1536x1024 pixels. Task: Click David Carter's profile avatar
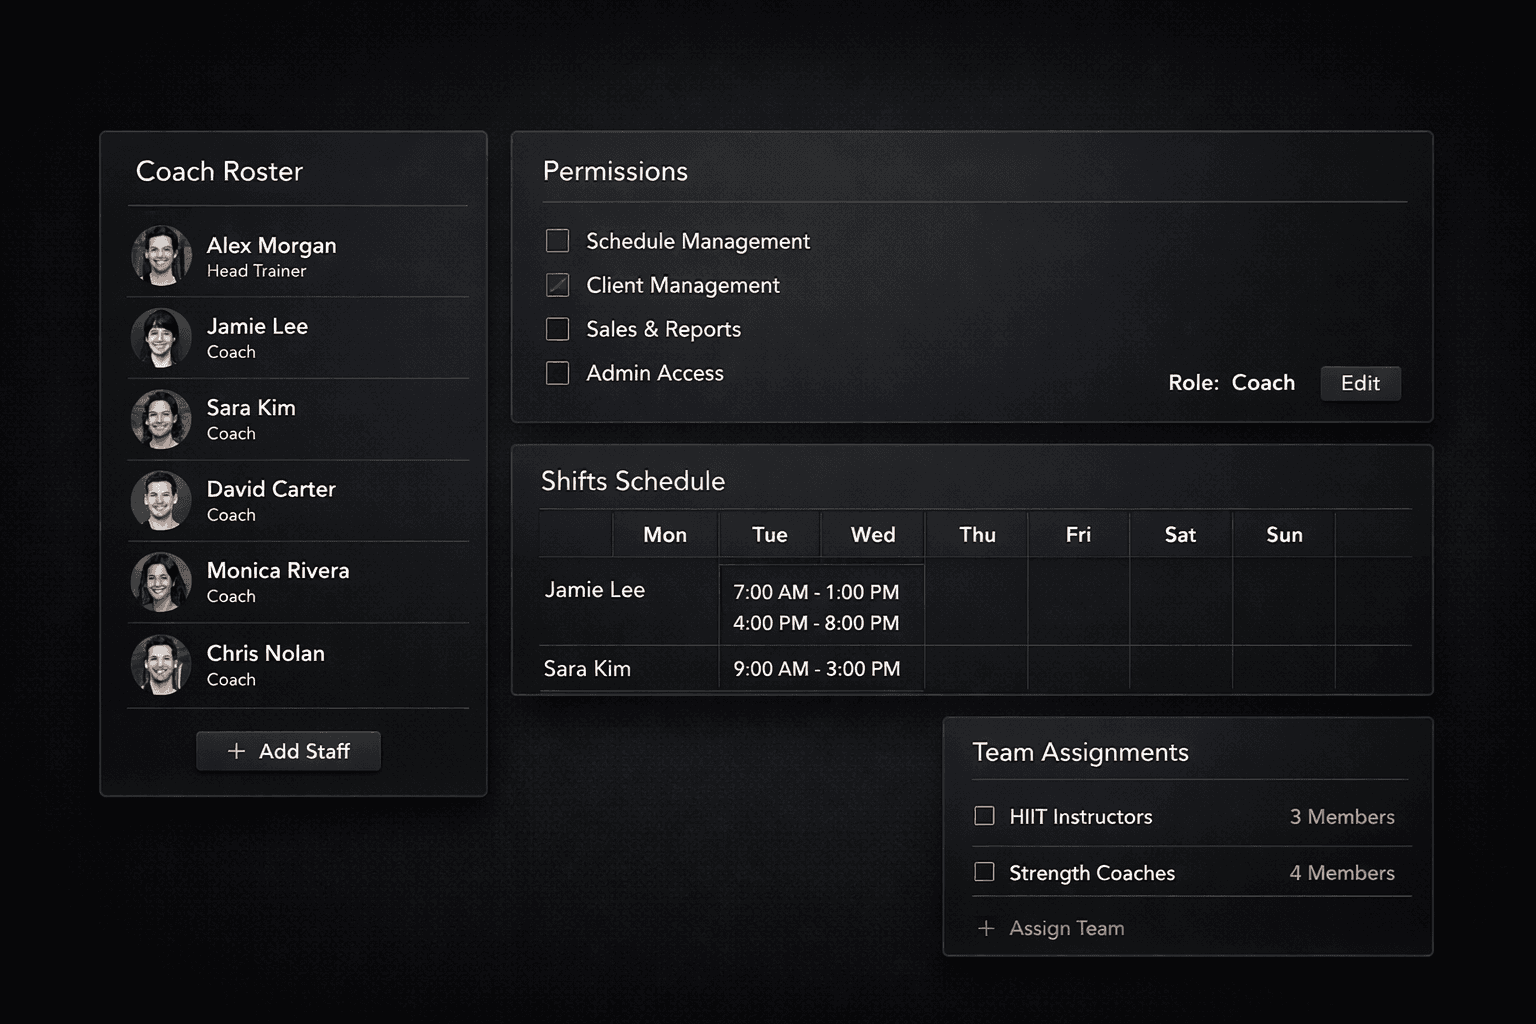pos(160,500)
